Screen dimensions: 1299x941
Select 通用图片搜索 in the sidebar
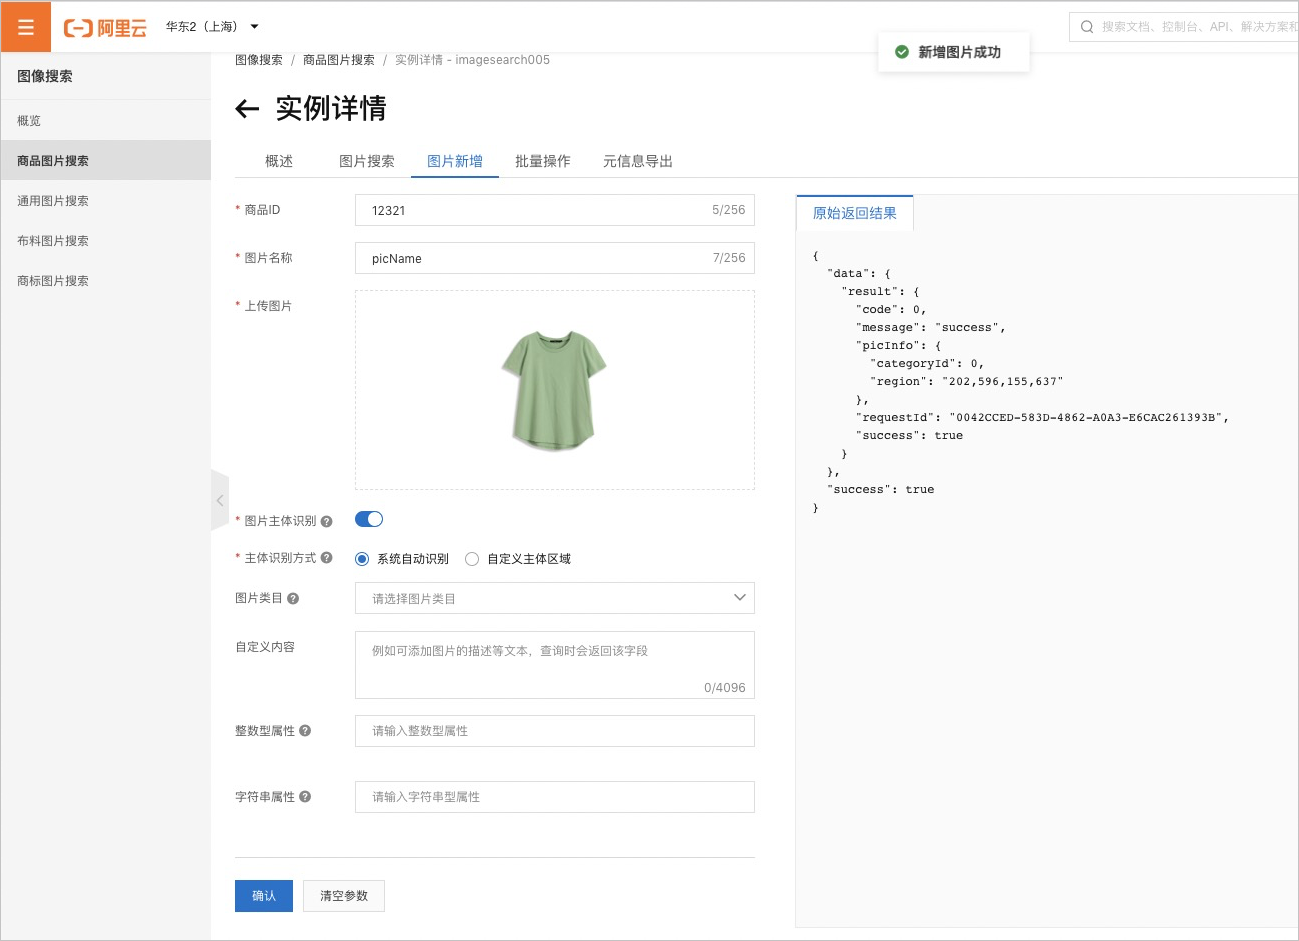click(106, 200)
